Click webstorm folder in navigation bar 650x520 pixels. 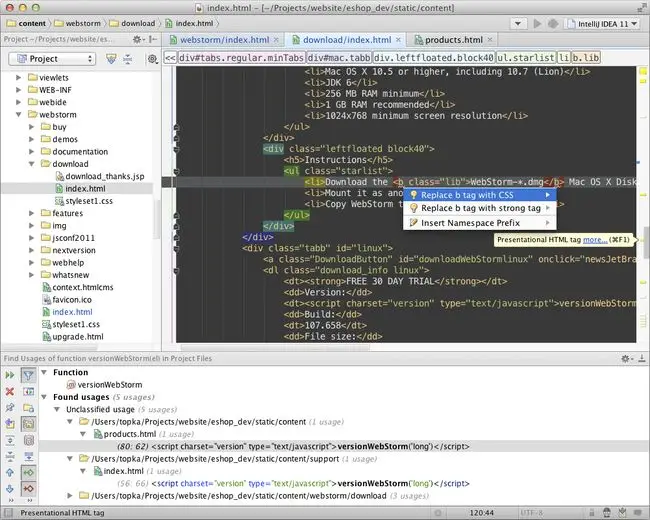click(78, 24)
